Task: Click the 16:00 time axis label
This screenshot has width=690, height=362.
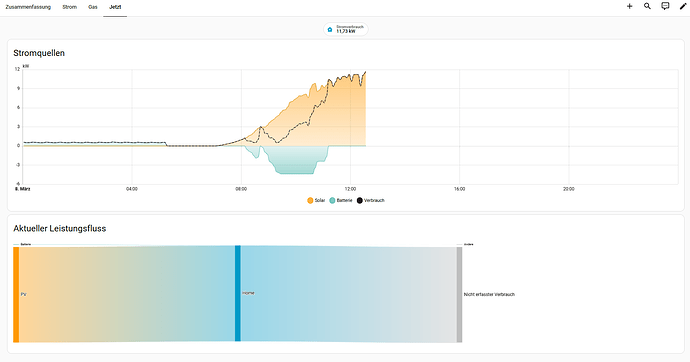Action: [459, 189]
